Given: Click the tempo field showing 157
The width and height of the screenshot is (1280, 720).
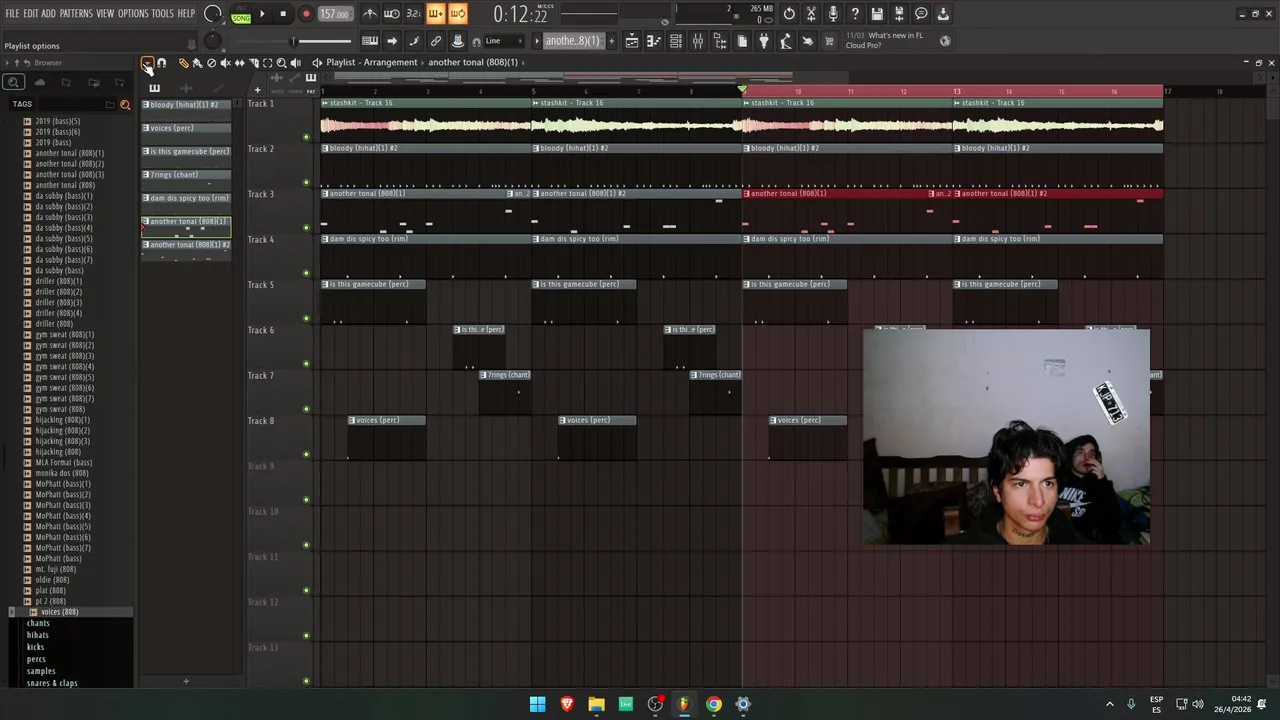Looking at the screenshot, I should [335, 14].
